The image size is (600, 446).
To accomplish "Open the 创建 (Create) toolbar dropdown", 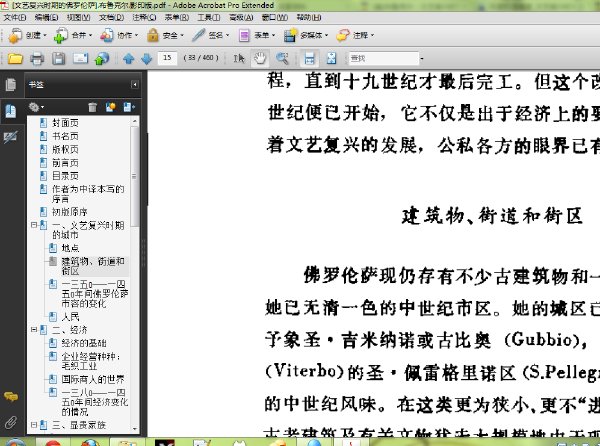I will (27, 35).
